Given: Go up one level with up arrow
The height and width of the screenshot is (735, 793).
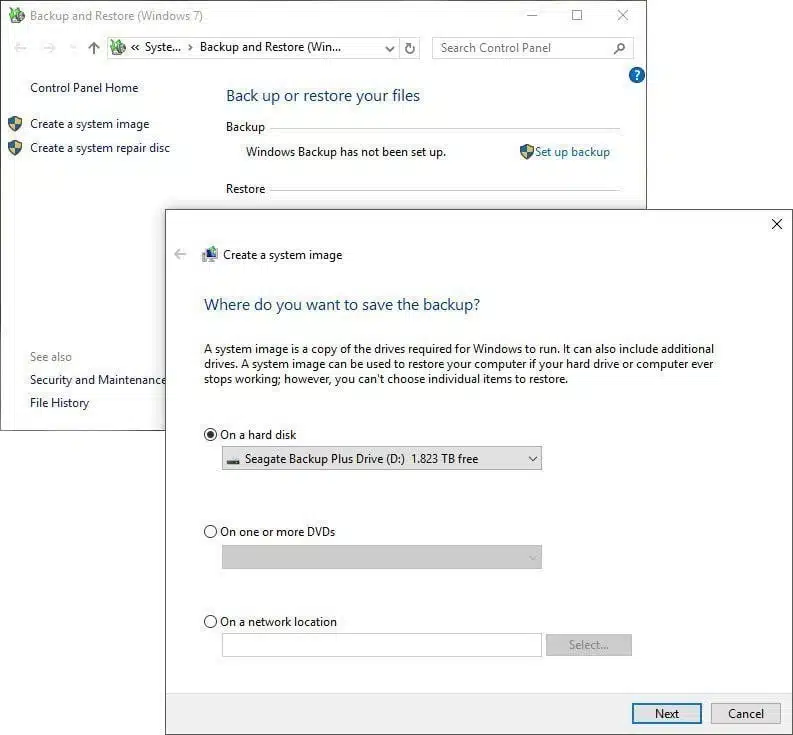Looking at the screenshot, I should pyautogui.click(x=94, y=48).
